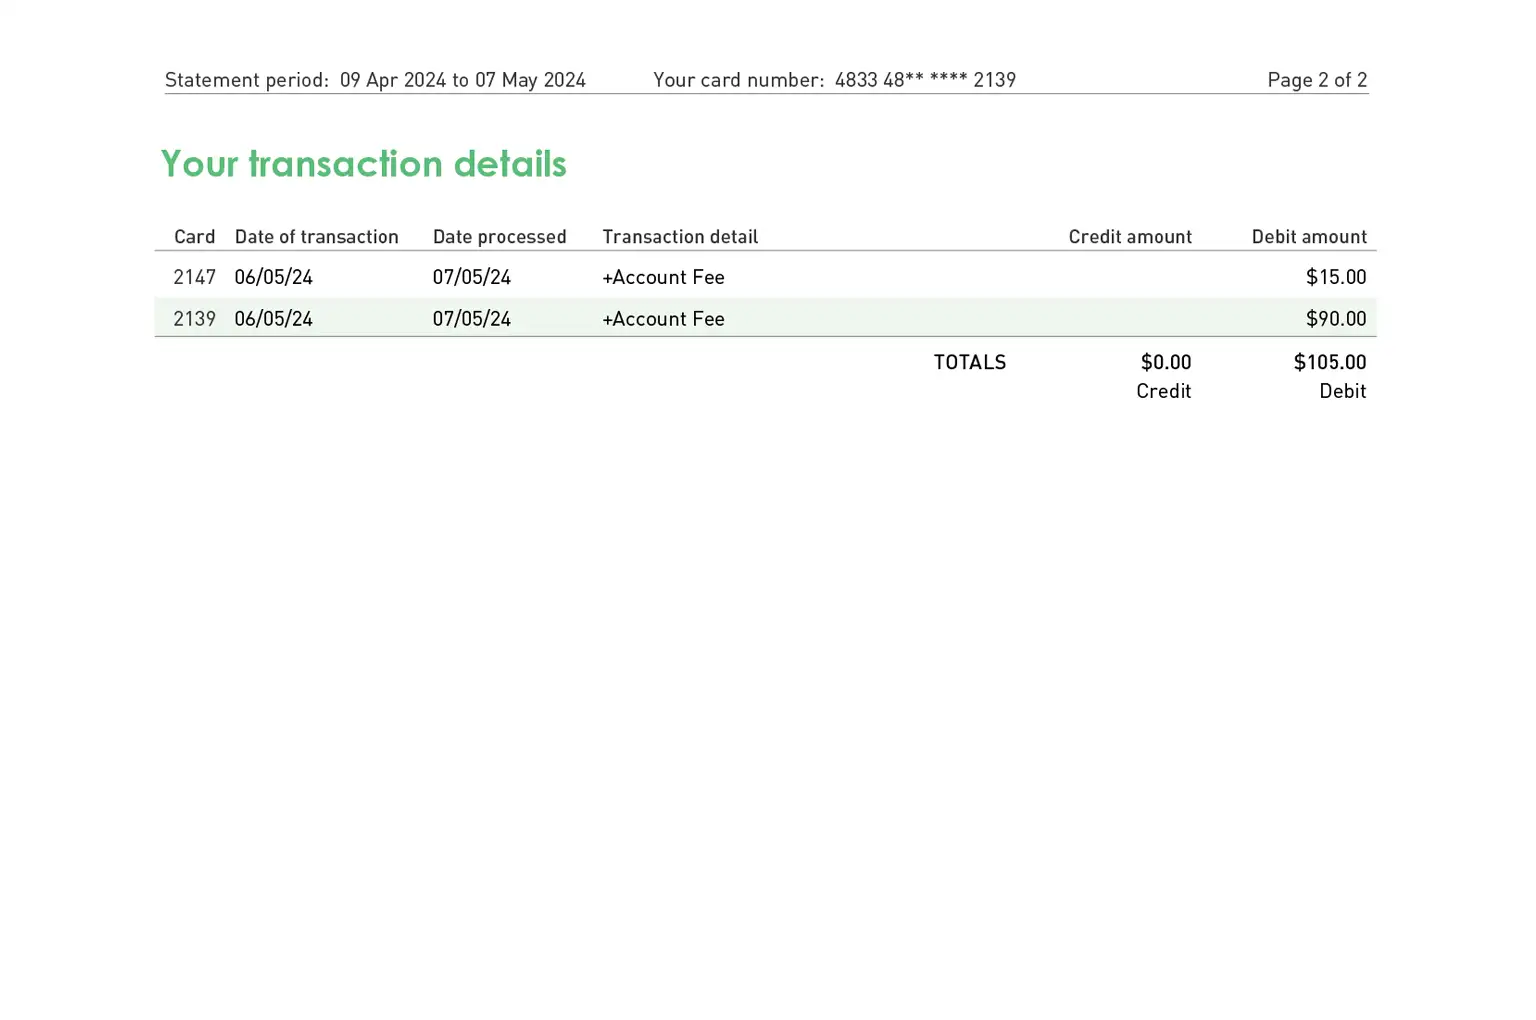The image size is (1536, 1020).
Task: Click '+Account Fee' in the $15.00 row
Action: point(663,277)
